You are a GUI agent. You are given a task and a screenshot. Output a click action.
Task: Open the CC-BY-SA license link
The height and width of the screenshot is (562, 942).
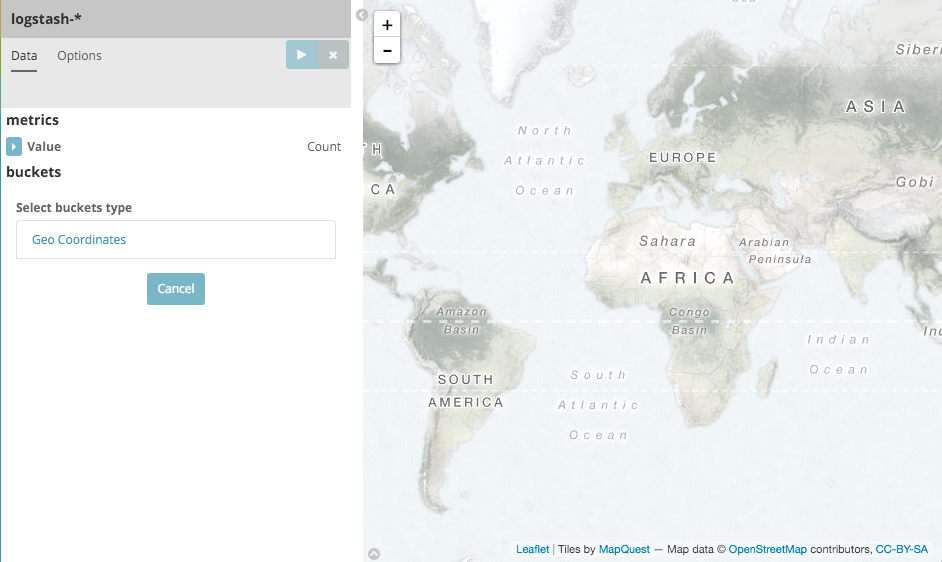[x=901, y=549]
